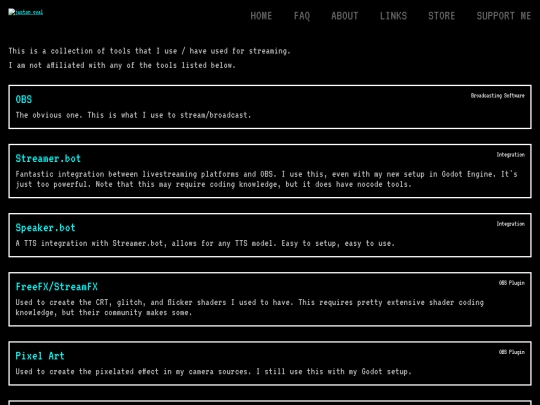This screenshot has width=540, height=405.
Task: Navigate to LINKS
Action: pyautogui.click(x=393, y=16)
